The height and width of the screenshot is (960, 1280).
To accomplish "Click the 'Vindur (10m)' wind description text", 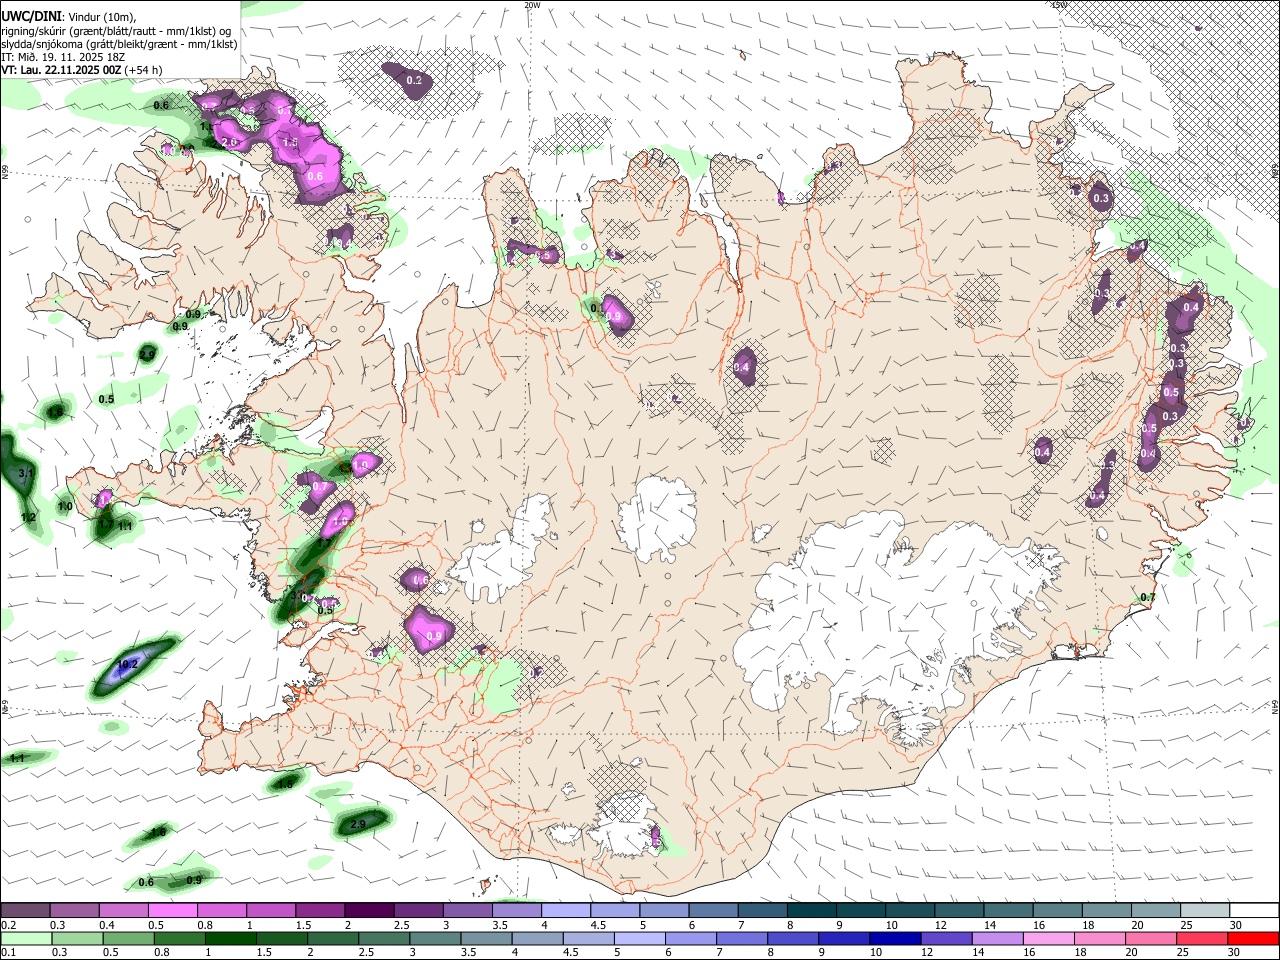I will [x=101, y=17].
